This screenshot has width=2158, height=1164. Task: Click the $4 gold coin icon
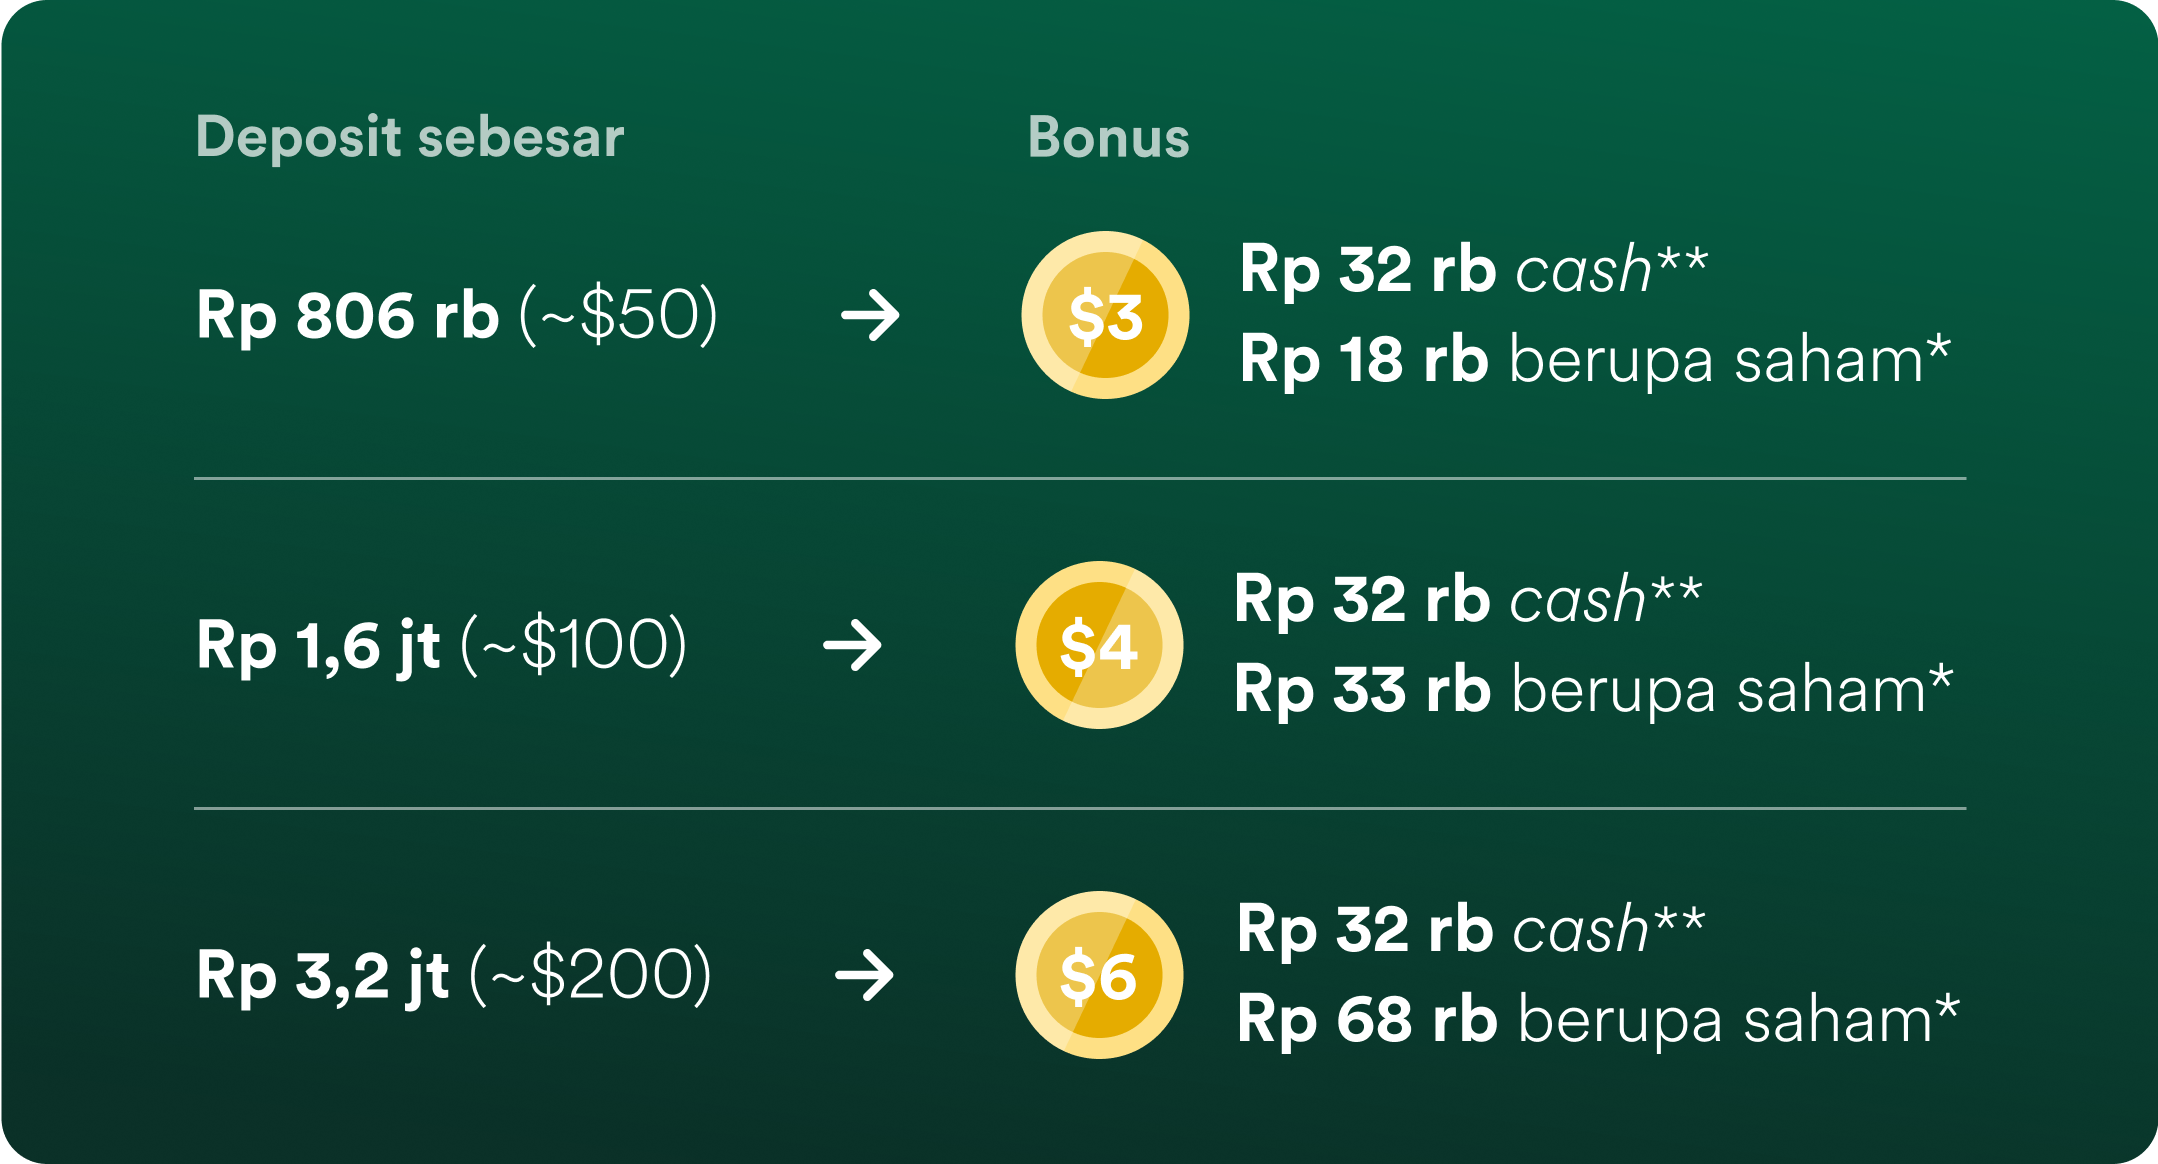tap(1099, 645)
